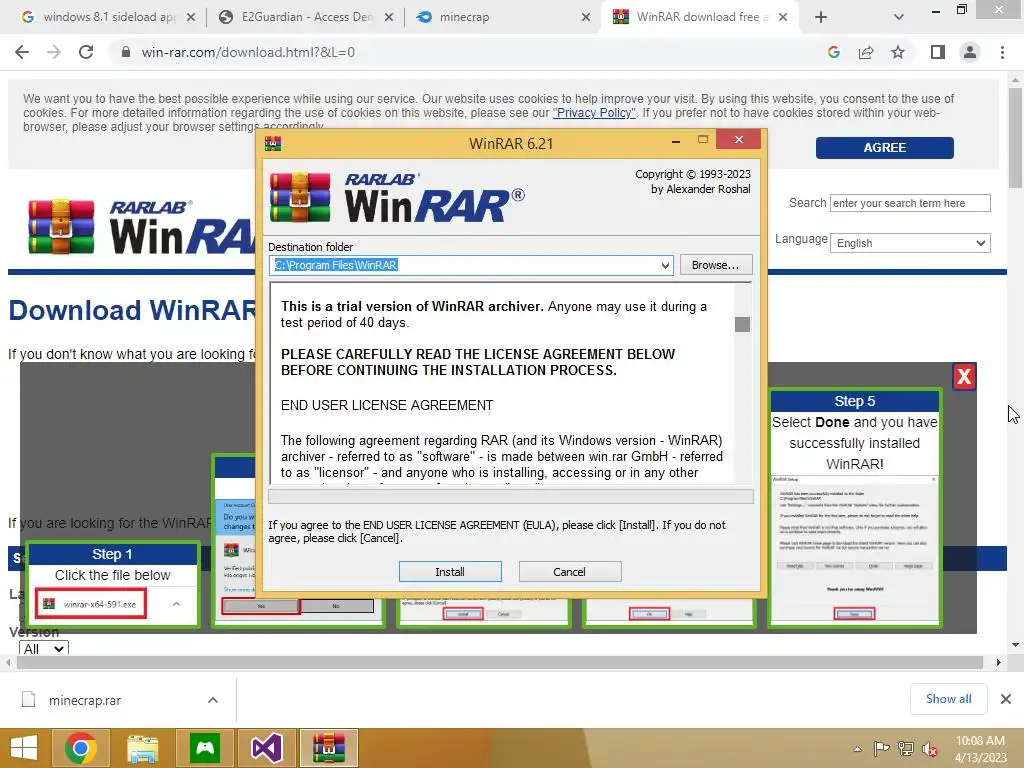Open minecrap.rar download item
The height and width of the screenshot is (768, 1024).
[x=85, y=700]
